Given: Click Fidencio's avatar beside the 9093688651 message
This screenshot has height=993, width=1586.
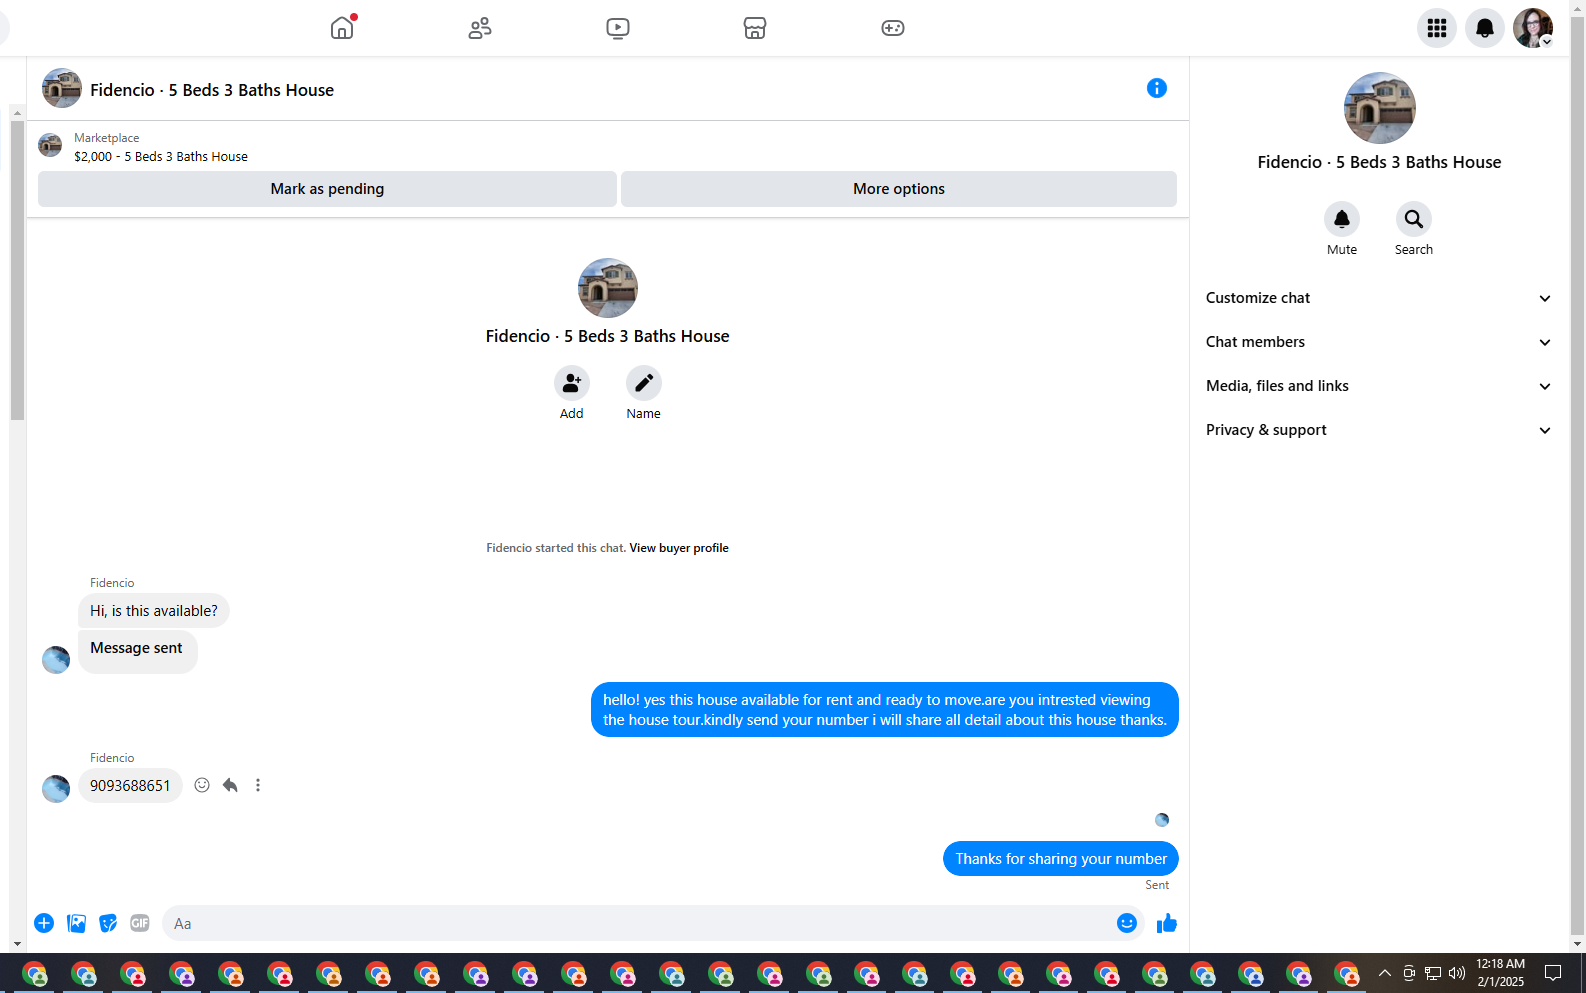Looking at the screenshot, I should 56,789.
